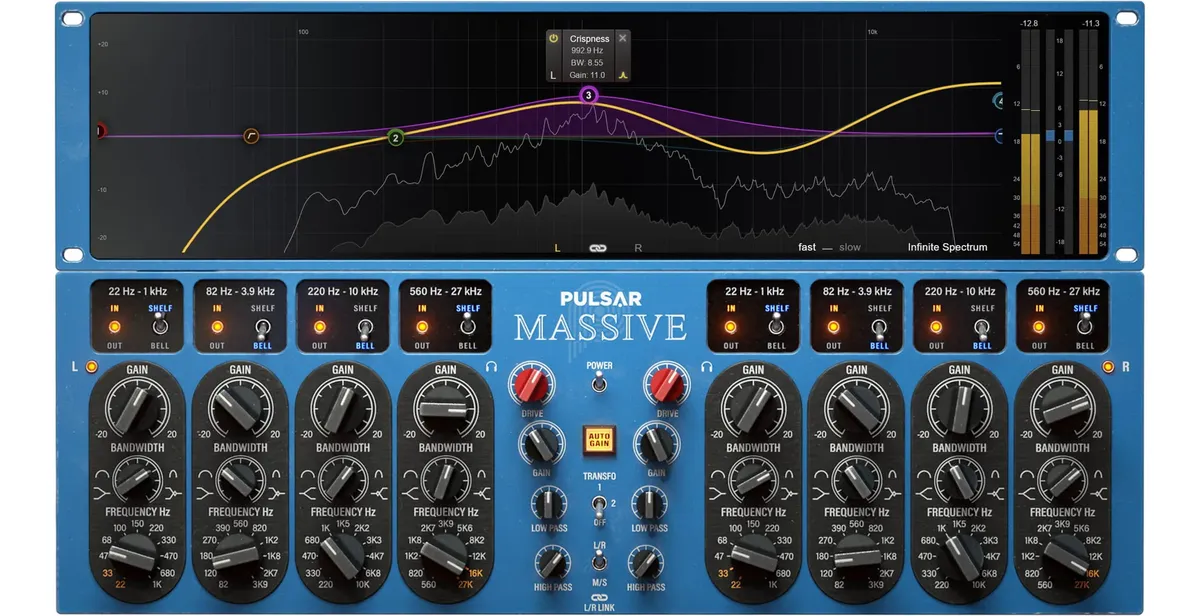1200x616 pixels.
Task: Select the orange high-pass filter node on graph
Action: (x=252, y=135)
